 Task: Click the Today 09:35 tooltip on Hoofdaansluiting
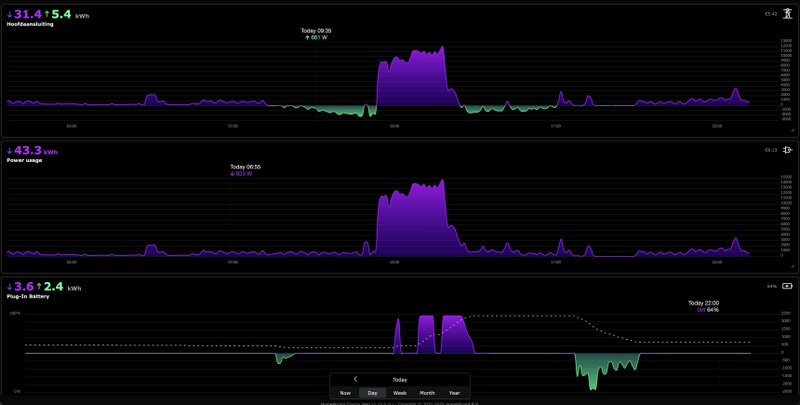click(316, 34)
